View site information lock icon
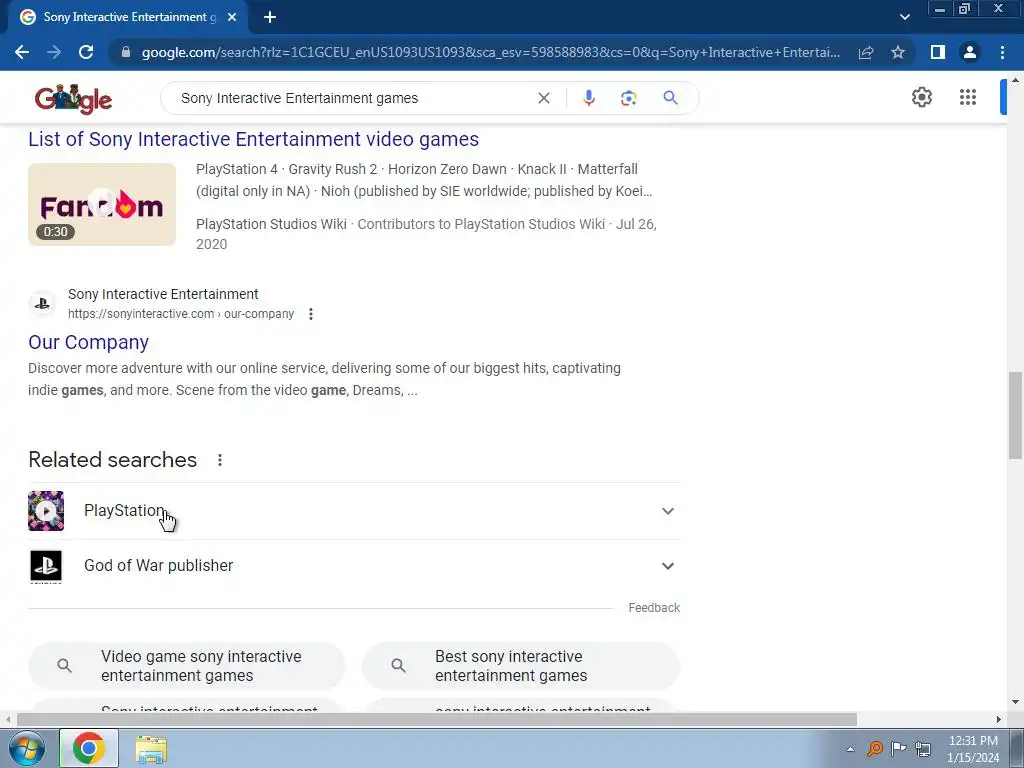The height and width of the screenshot is (768, 1024). coord(126,52)
